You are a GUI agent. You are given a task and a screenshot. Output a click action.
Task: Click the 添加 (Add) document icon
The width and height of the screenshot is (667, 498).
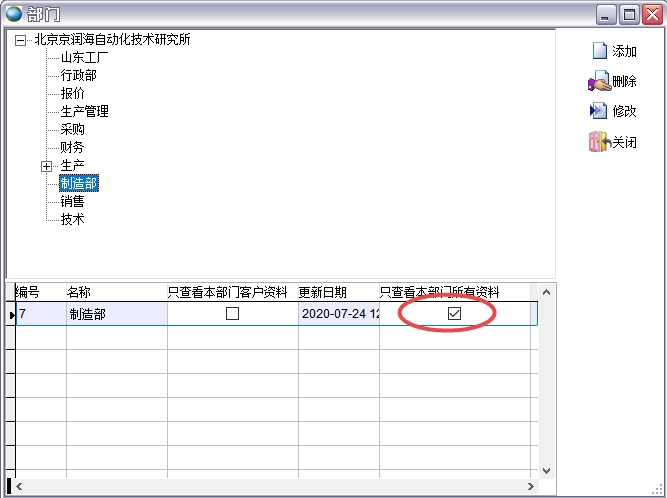(x=599, y=51)
